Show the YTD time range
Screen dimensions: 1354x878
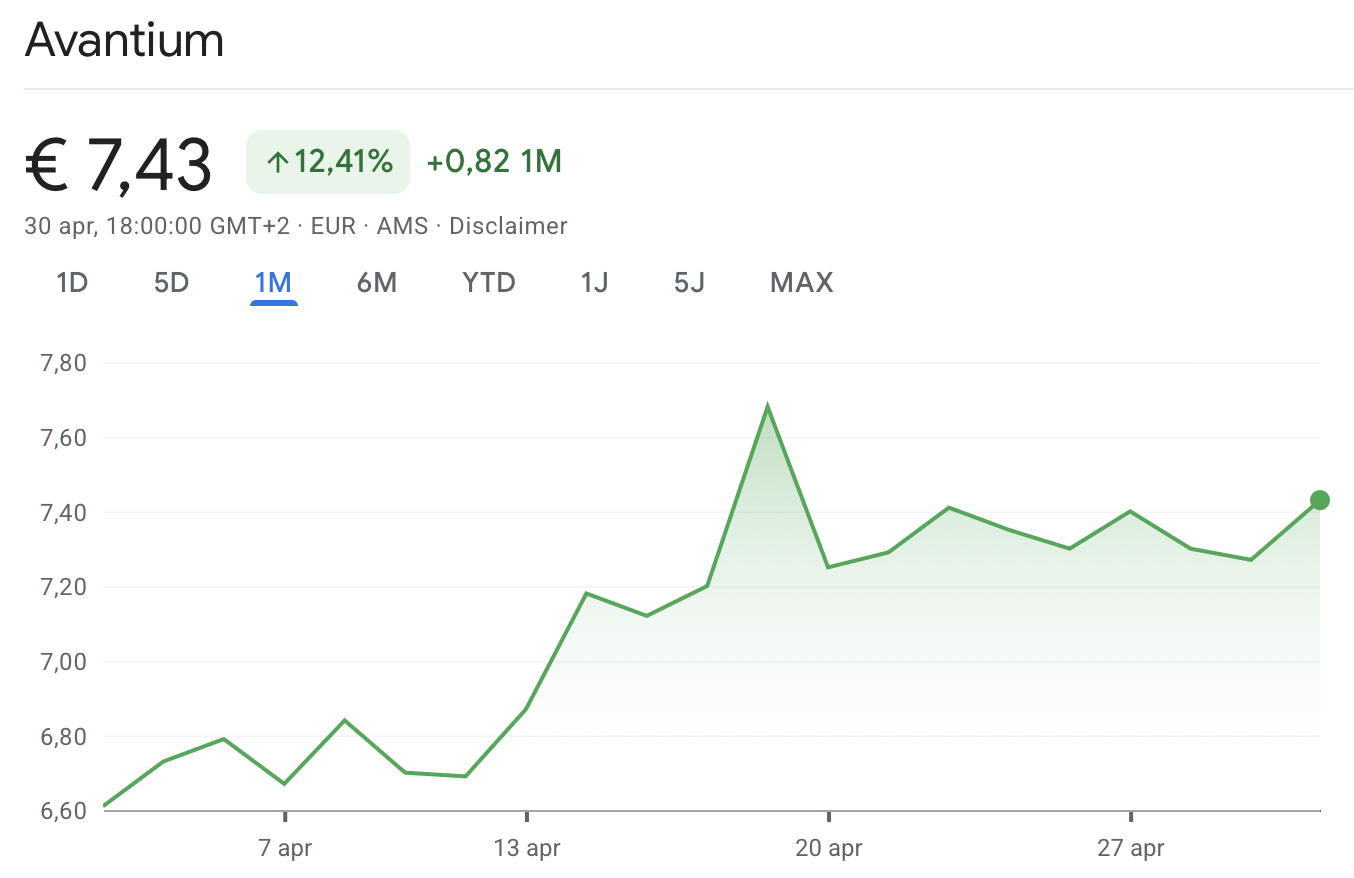[x=489, y=283]
